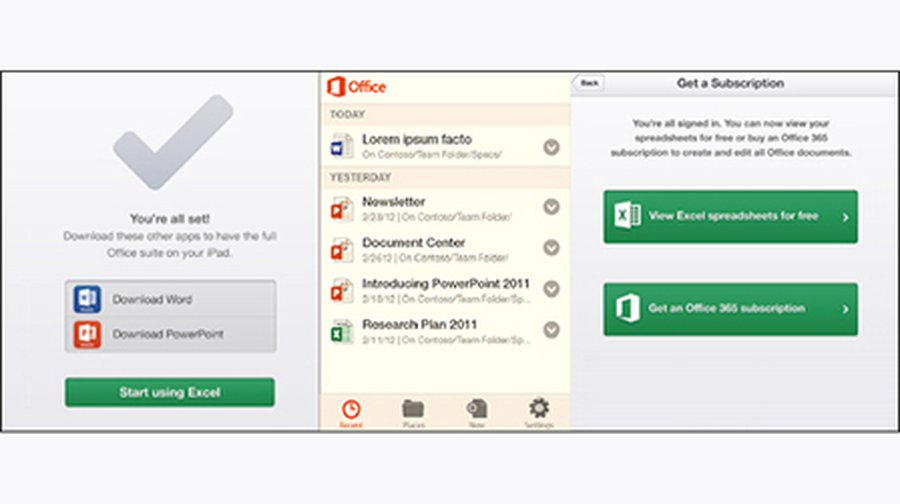Expand options for Lorem ipsum facto
Screen dimensions: 900x504
552,148
